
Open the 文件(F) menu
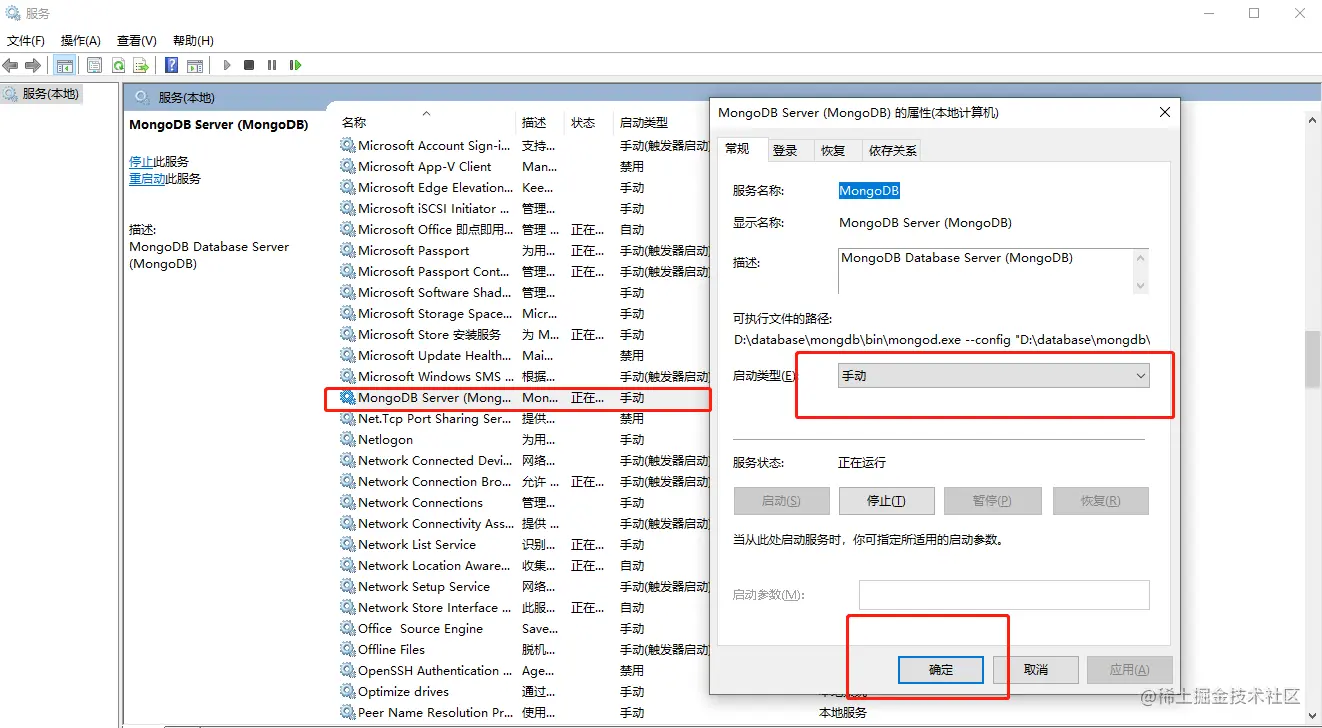26,41
